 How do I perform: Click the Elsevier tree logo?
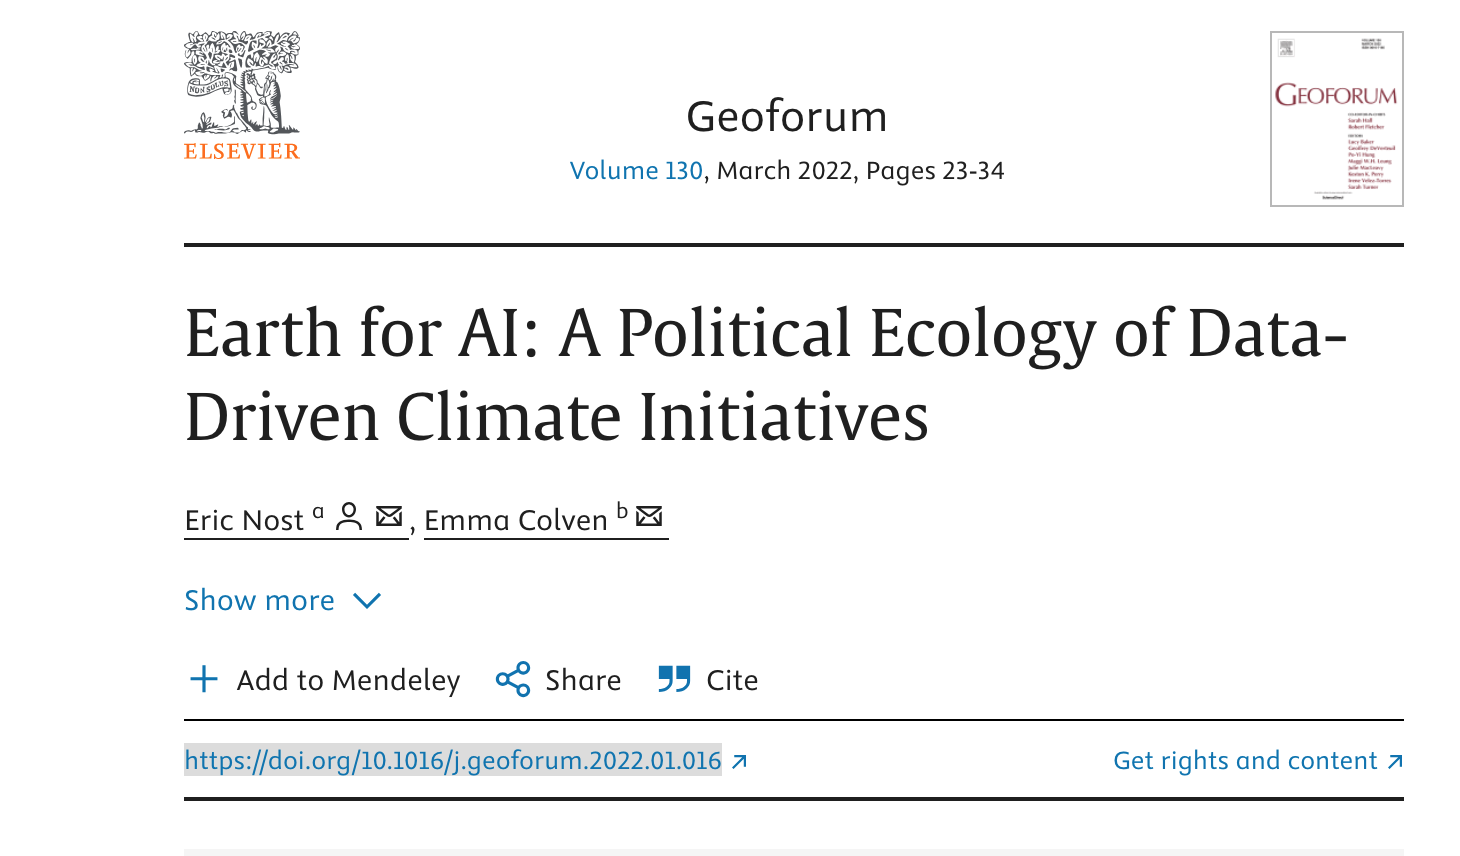click(242, 84)
